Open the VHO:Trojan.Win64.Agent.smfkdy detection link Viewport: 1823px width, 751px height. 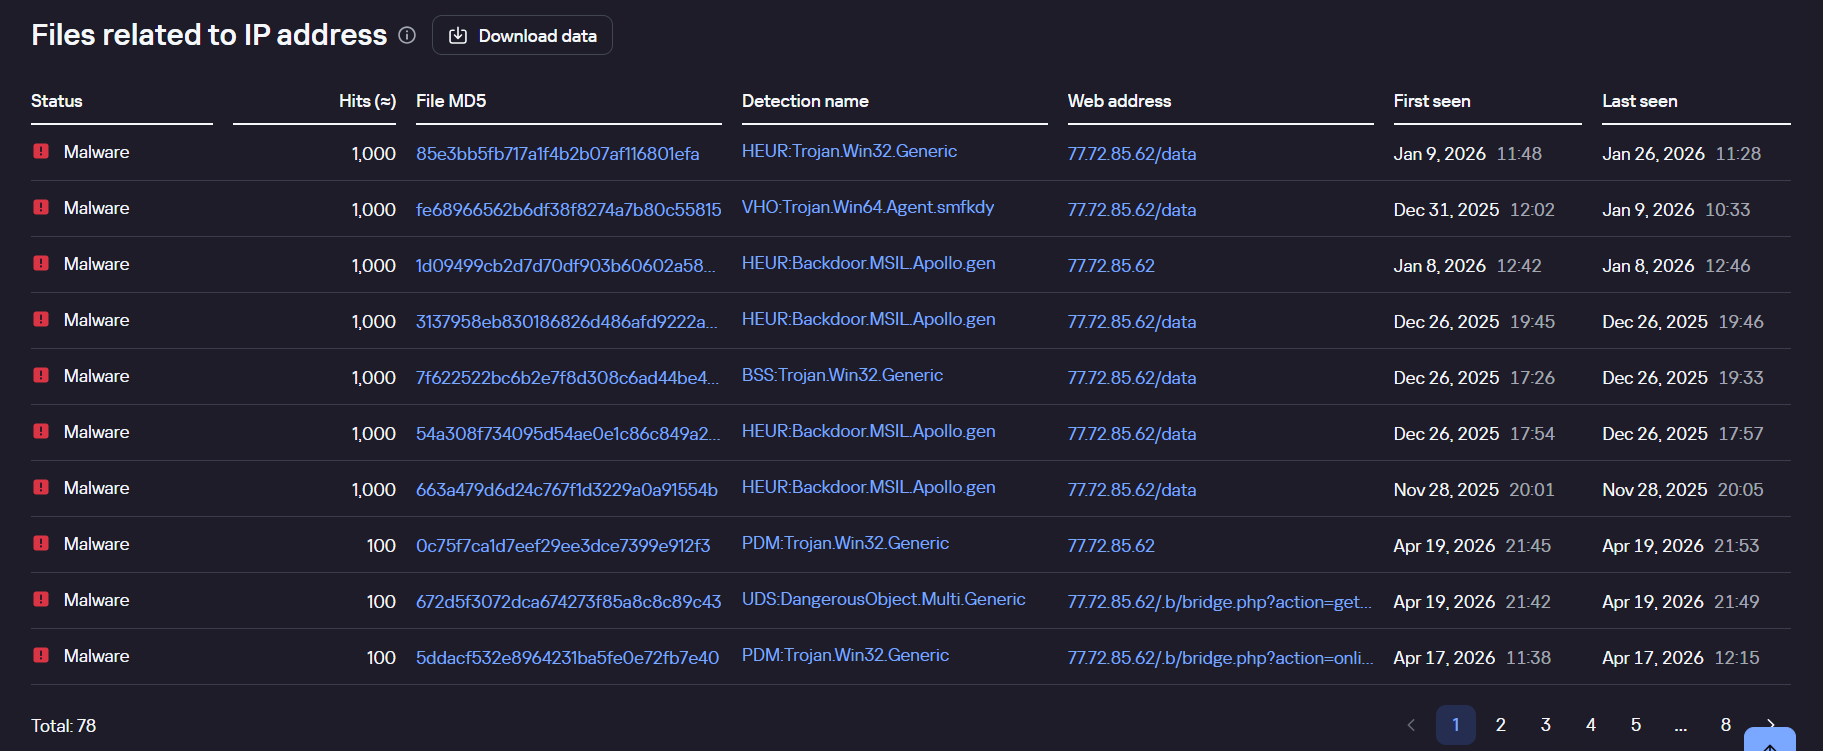(868, 207)
